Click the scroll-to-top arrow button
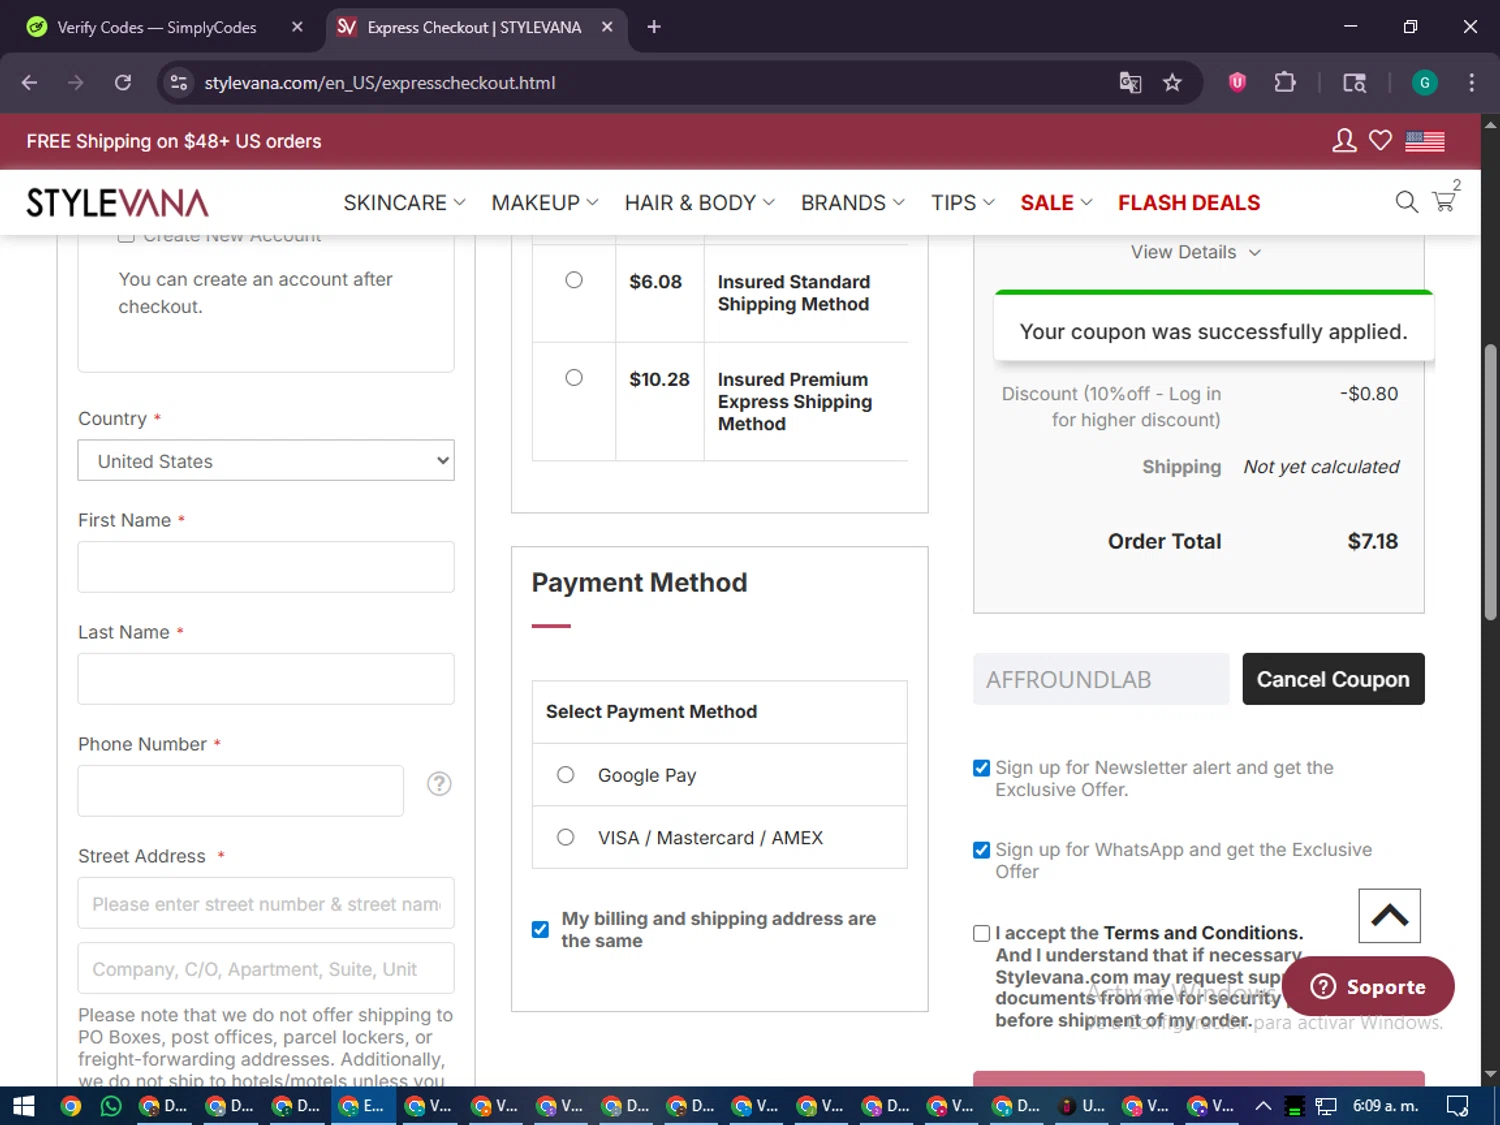 click(x=1389, y=915)
